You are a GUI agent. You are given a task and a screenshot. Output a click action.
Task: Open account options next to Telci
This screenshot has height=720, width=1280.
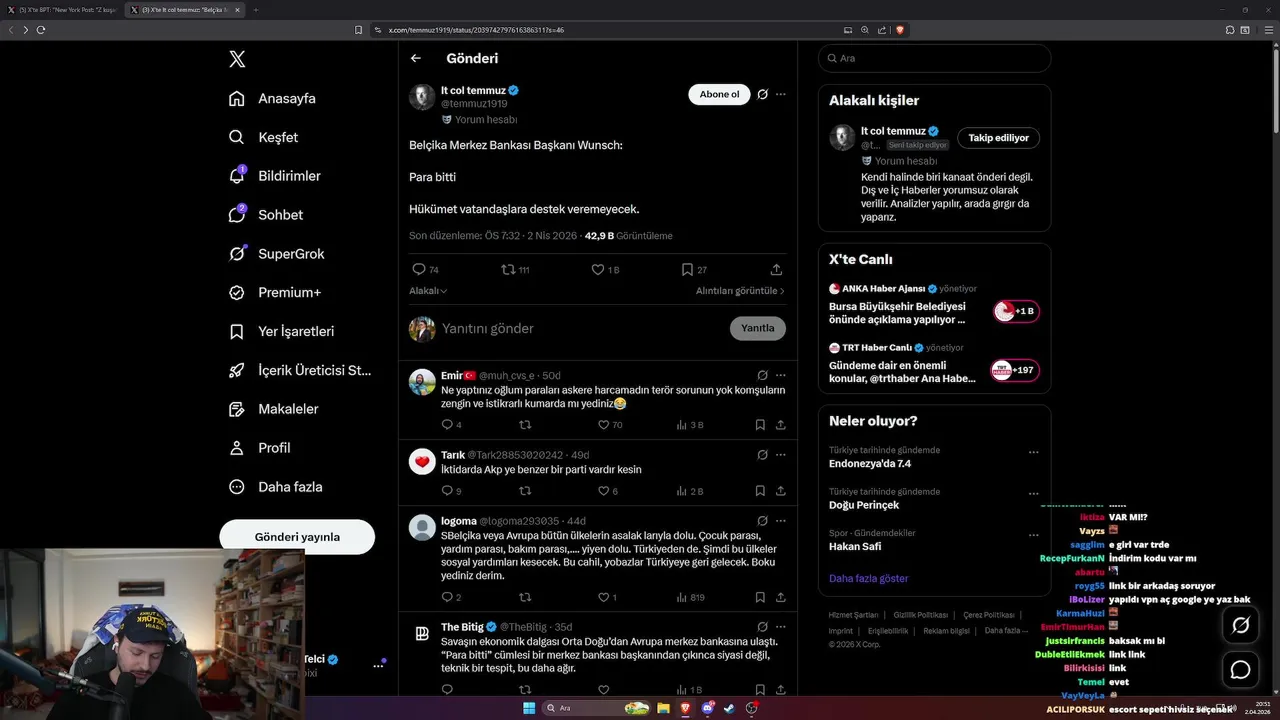tap(379, 665)
